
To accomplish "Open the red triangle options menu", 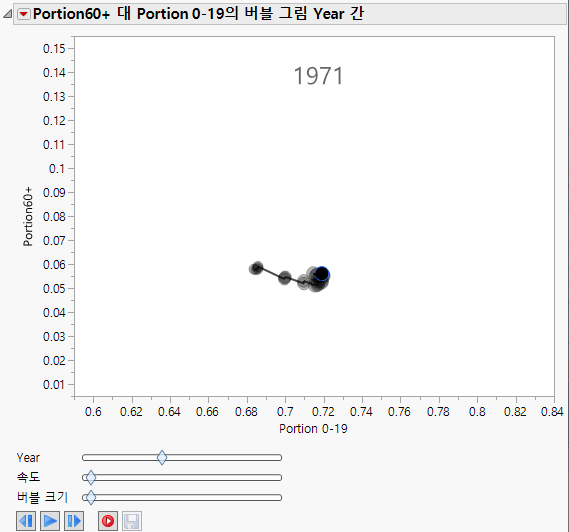I will click(24, 14).
